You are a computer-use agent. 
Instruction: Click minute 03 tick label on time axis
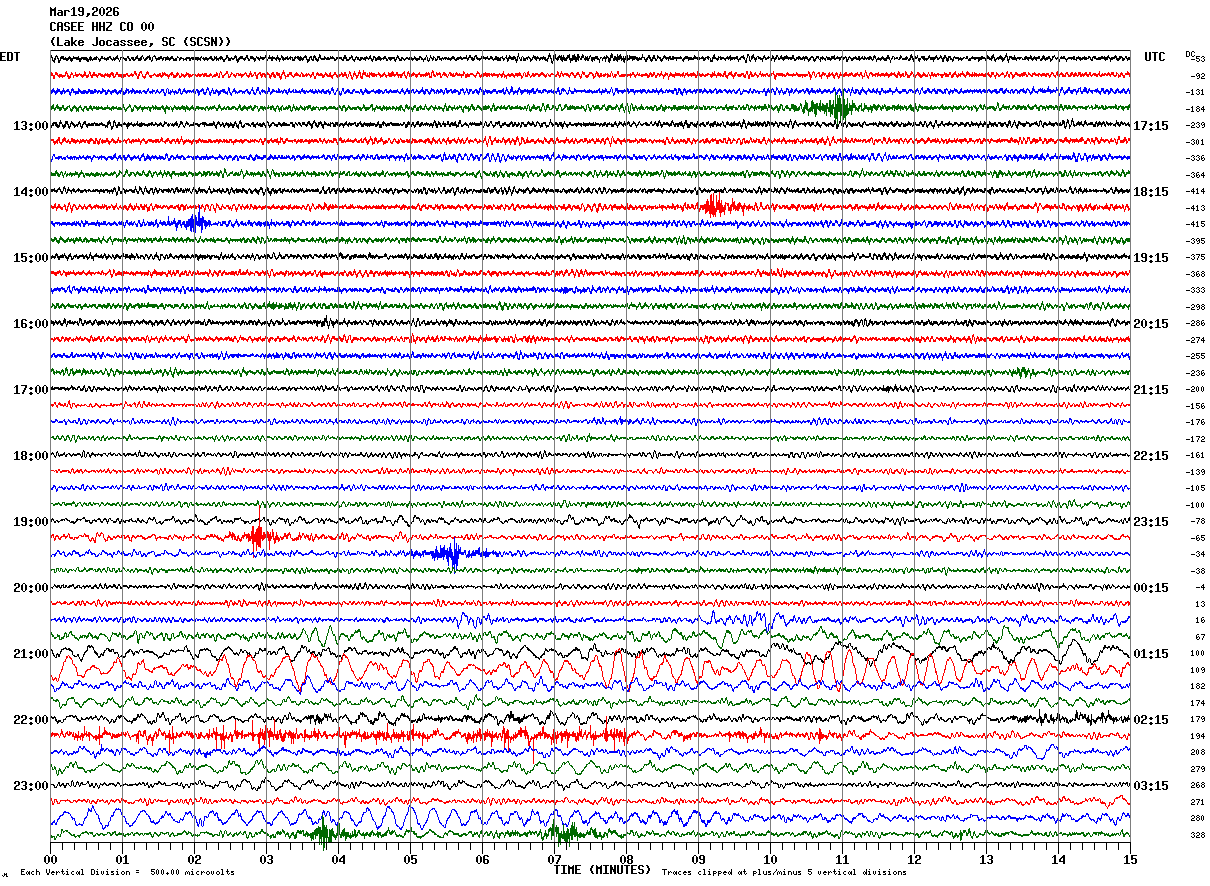point(266,860)
